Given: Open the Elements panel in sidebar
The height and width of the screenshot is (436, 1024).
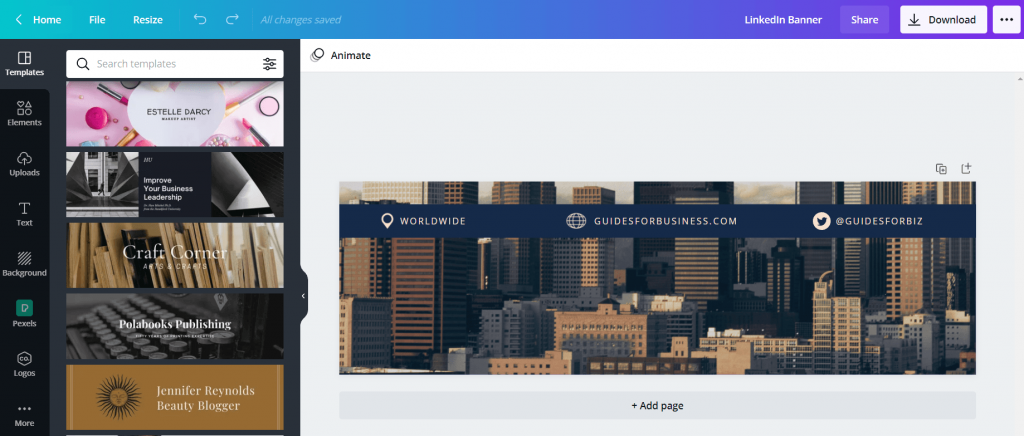Looking at the screenshot, I should coord(24,113).
